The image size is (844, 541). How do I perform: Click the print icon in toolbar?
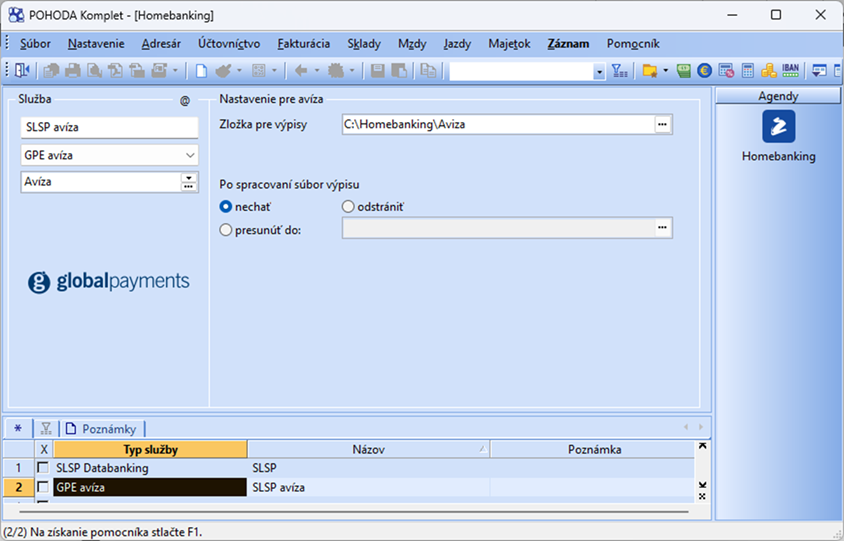(x=73, y=71)
